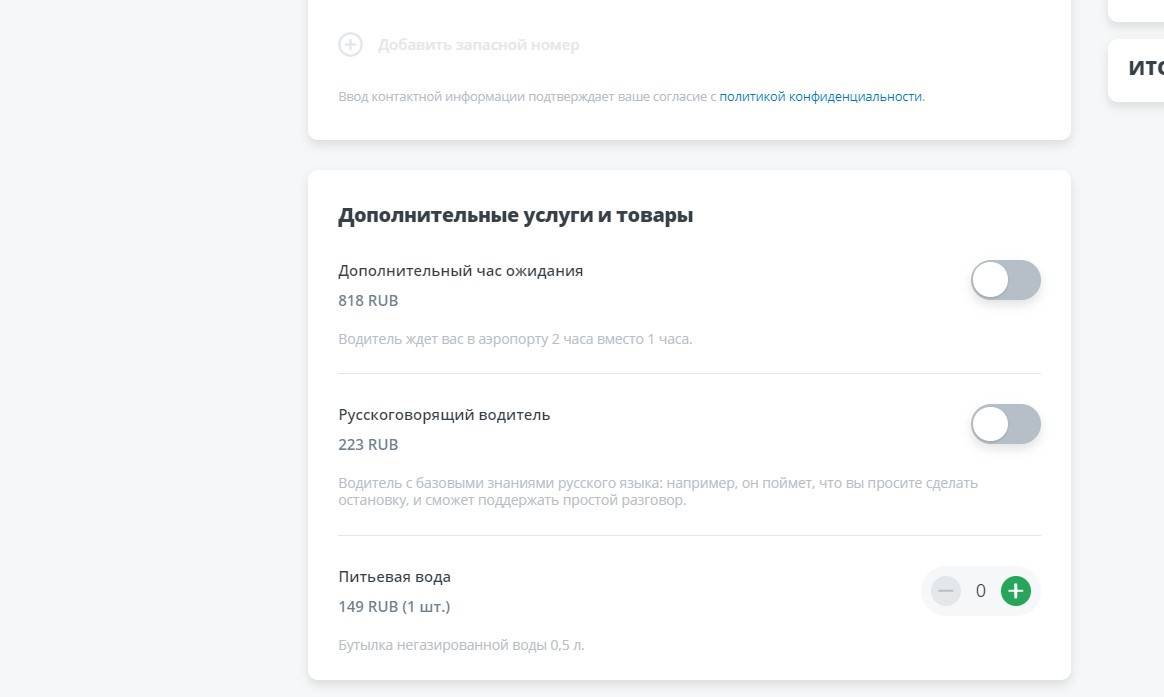Click the drinking water quantity value 0
This screenshot has height=697, width=1164.
pos(980,591)
